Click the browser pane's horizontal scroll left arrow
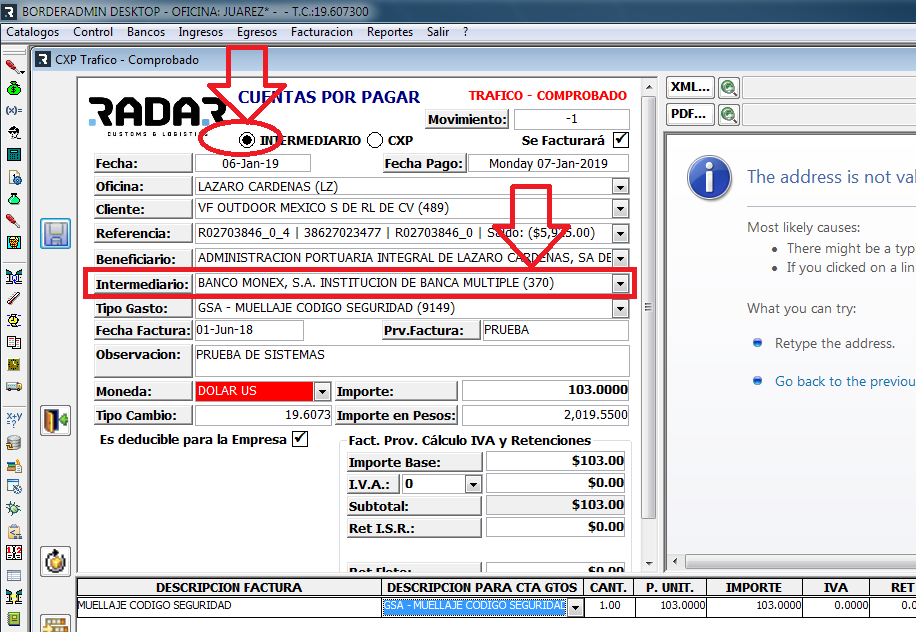Image resolution: width=916 pixels, height=632 pixels. tap(675, 562)
